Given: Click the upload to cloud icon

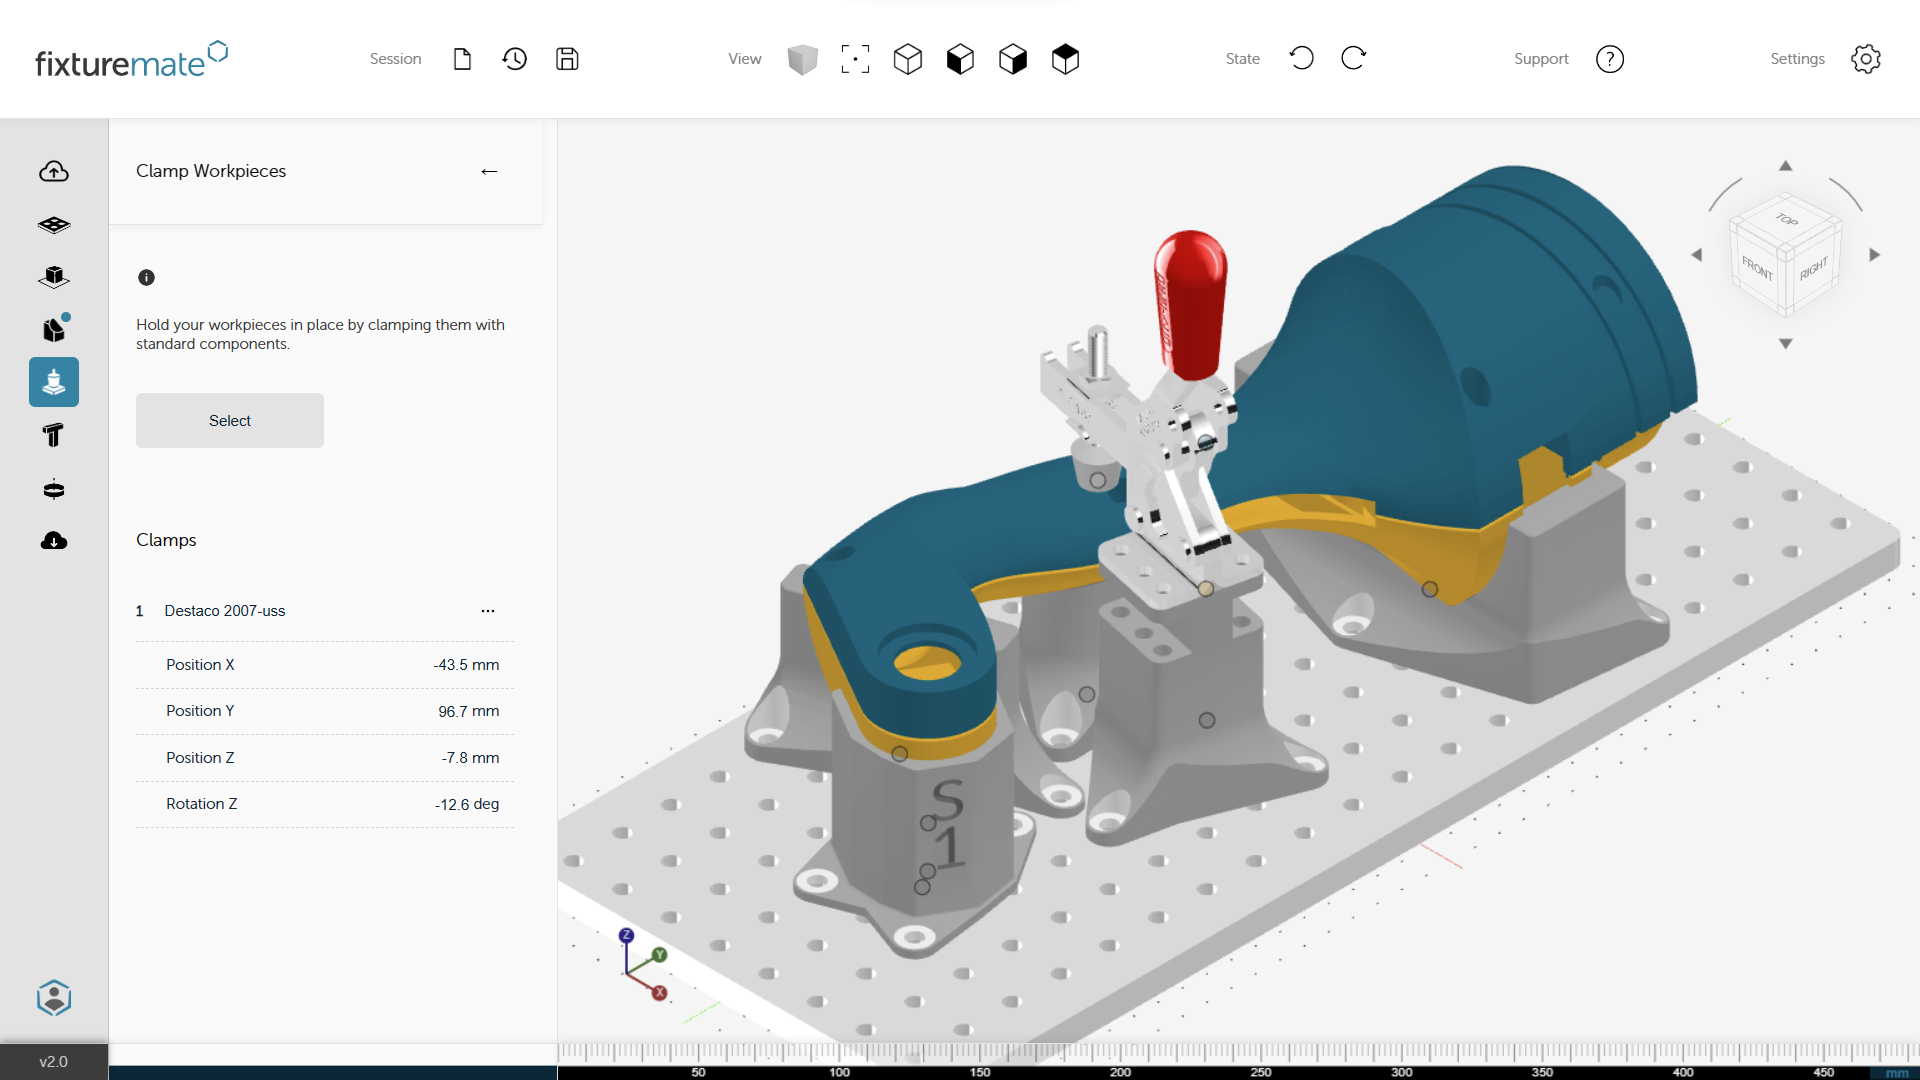Looking at the screenshot, I should 53,171.
